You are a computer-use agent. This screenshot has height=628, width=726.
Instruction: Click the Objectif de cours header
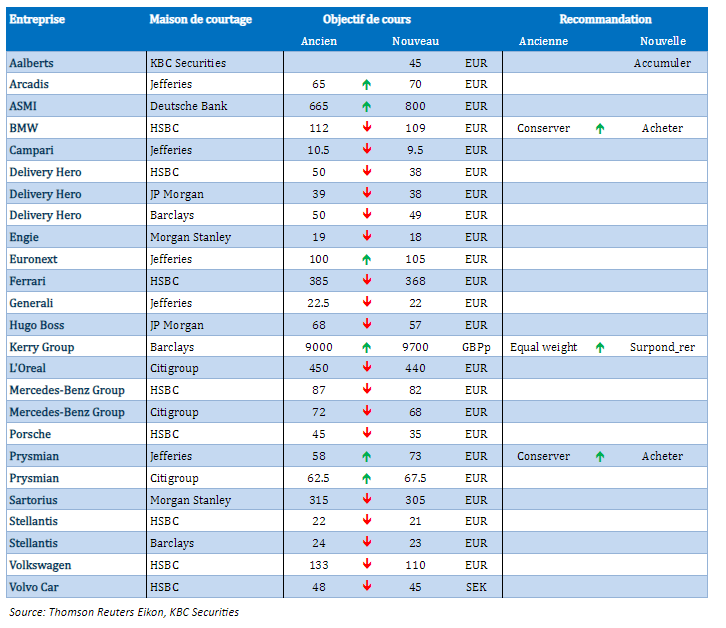[367, 19]
